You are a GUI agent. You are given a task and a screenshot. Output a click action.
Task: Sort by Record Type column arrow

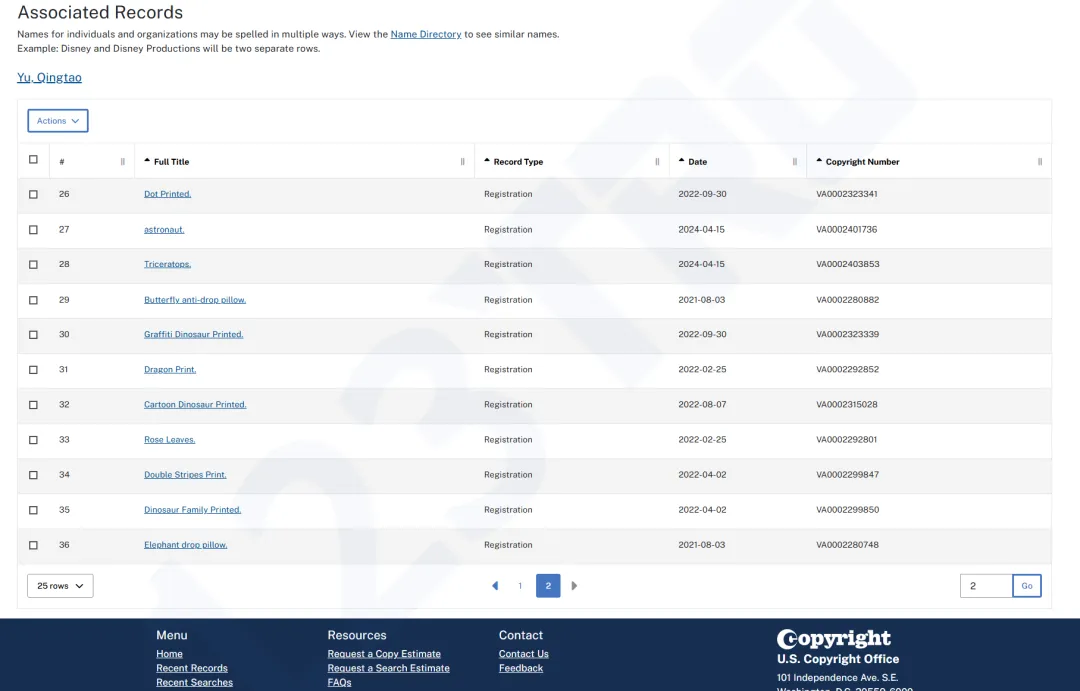[x=487, y=161]
